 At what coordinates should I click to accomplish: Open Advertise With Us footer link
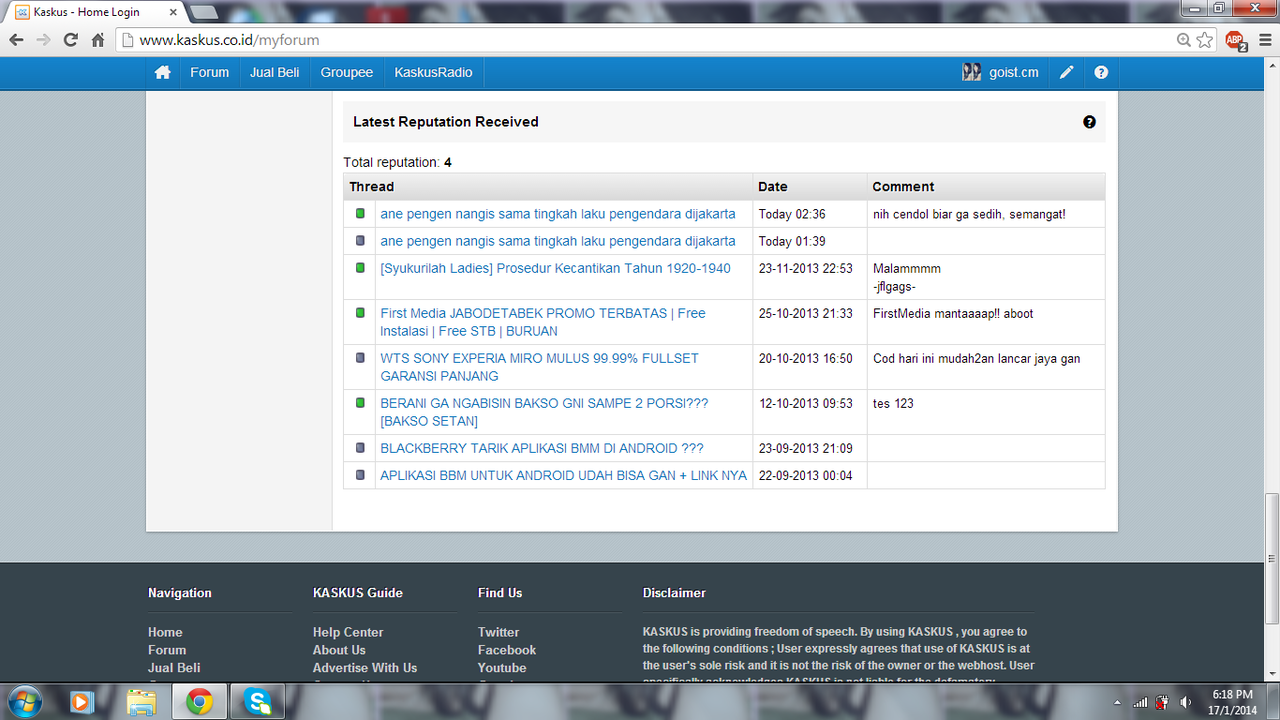tap(365, 668)
